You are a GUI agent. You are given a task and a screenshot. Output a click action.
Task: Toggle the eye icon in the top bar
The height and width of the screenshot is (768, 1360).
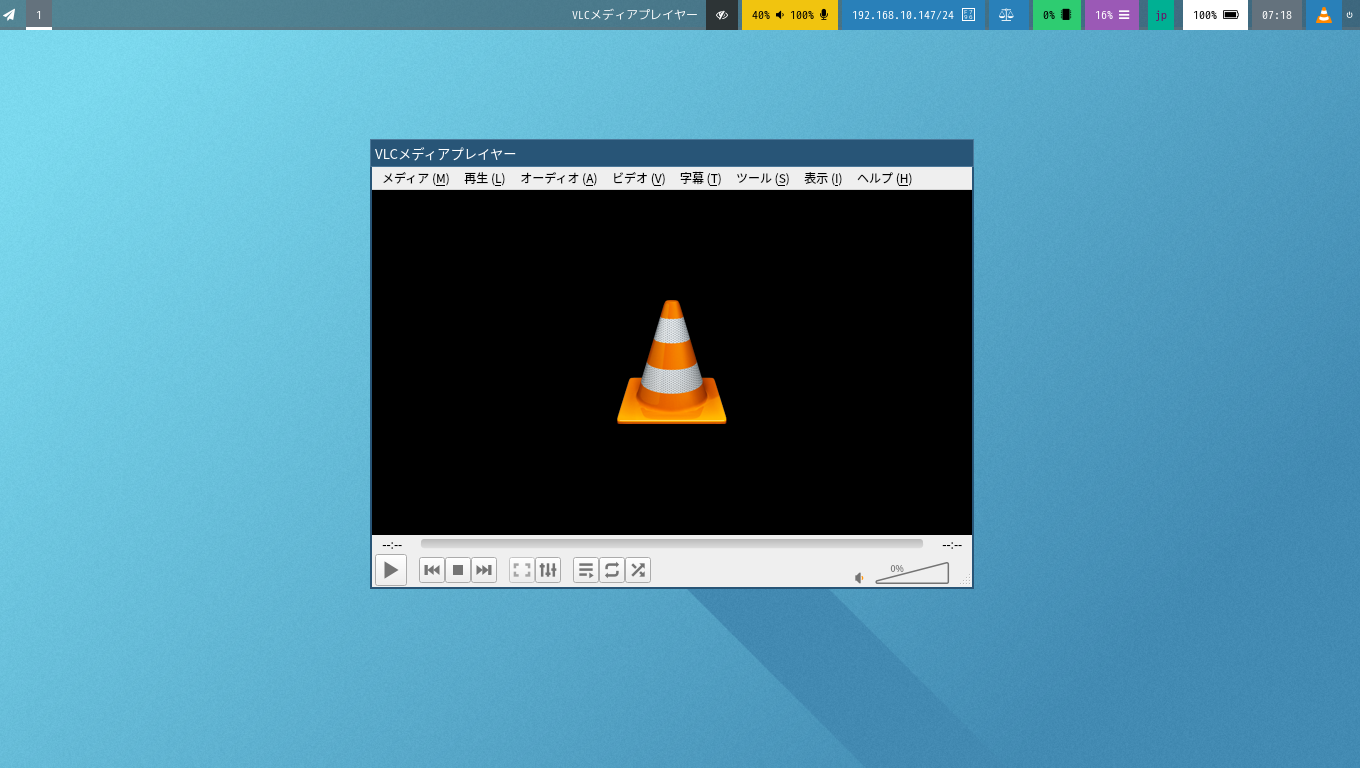[722, 15]
